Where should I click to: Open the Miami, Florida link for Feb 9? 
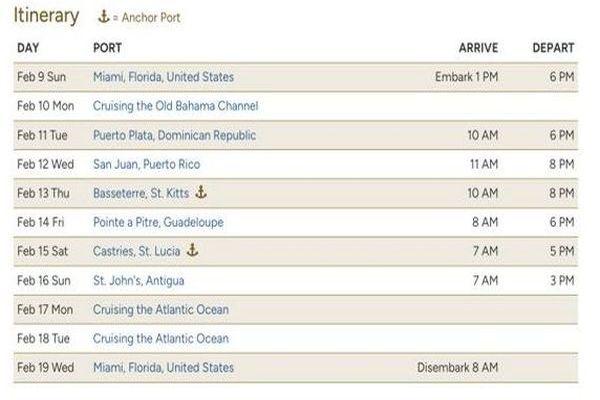[163, 76]
